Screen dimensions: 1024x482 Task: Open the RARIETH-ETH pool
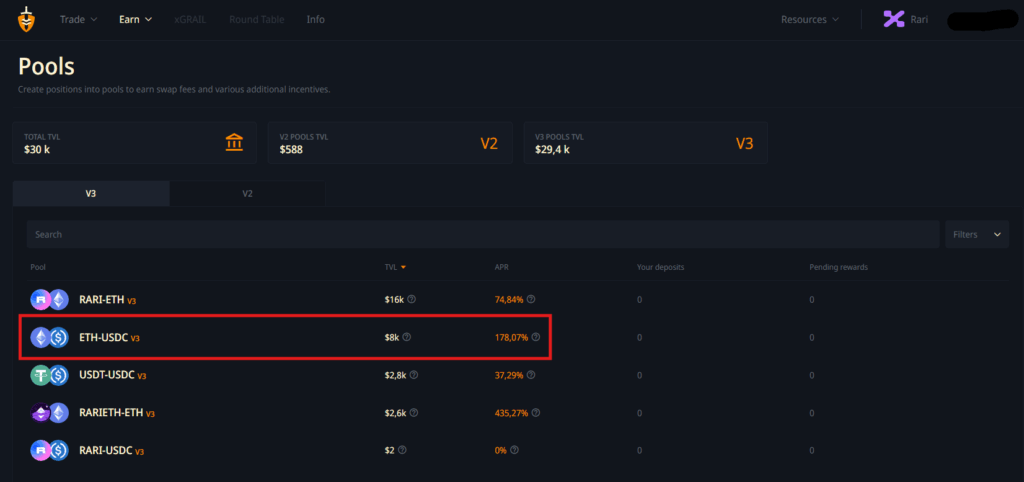(117, 413)
